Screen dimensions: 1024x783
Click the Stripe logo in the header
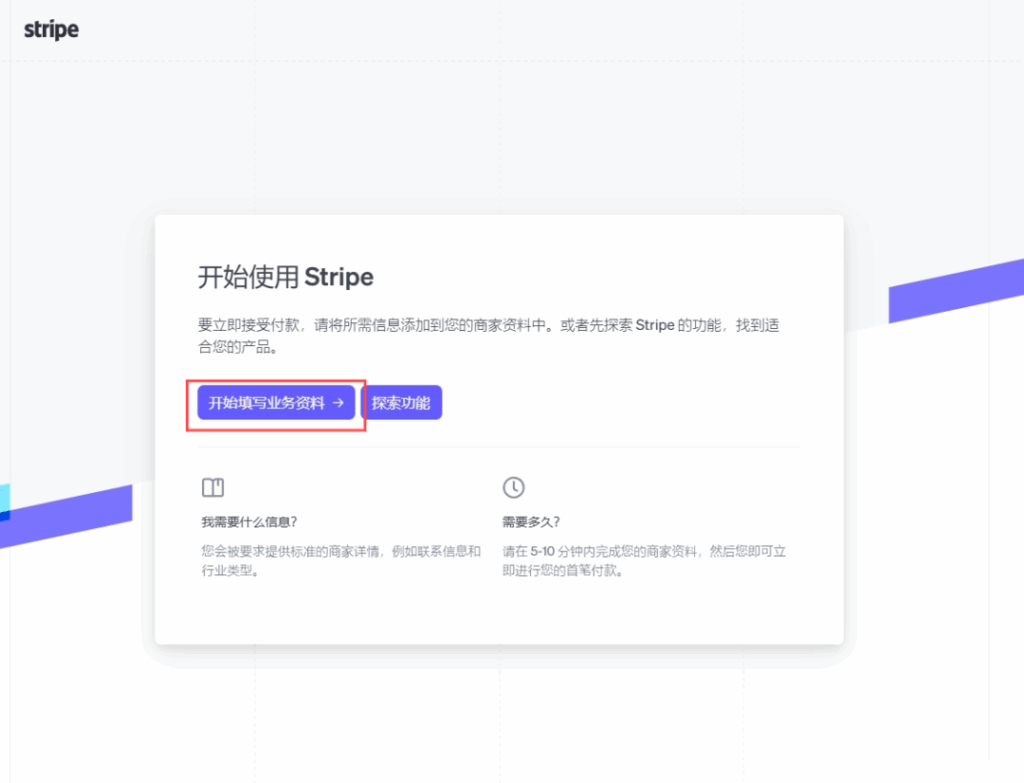[51, 29]
